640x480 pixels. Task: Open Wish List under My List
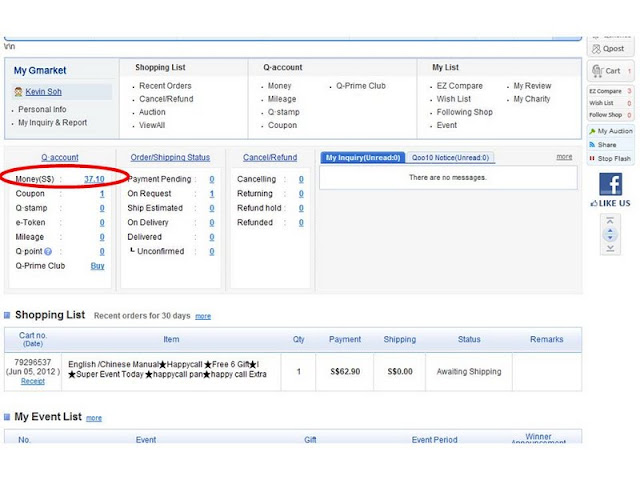click(453, 99)
